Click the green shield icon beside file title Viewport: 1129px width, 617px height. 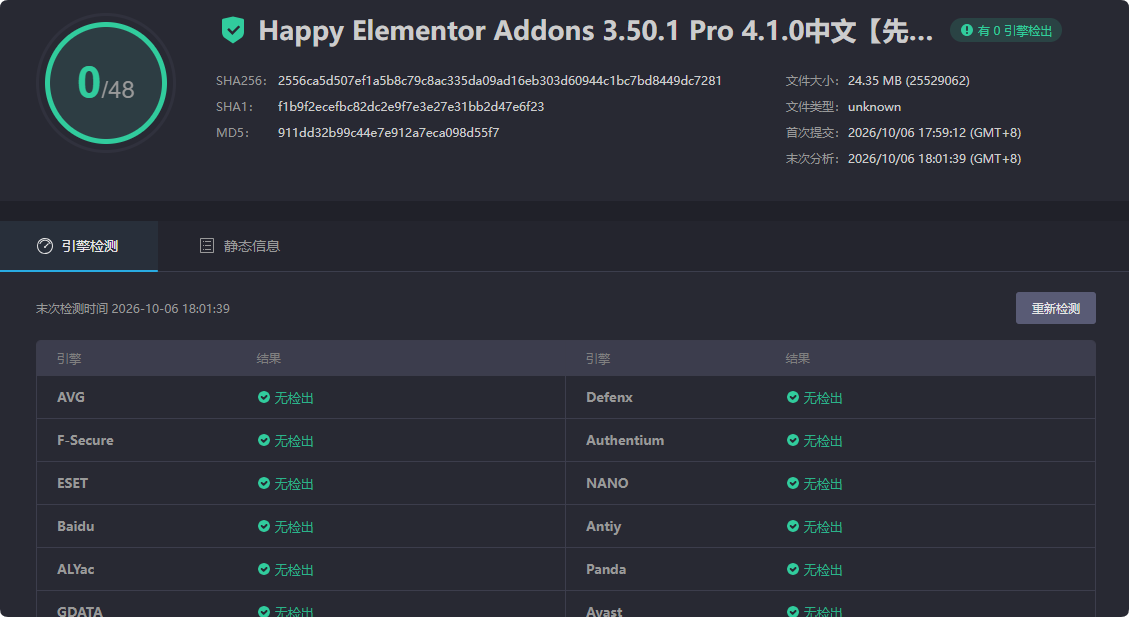[233, 30]
